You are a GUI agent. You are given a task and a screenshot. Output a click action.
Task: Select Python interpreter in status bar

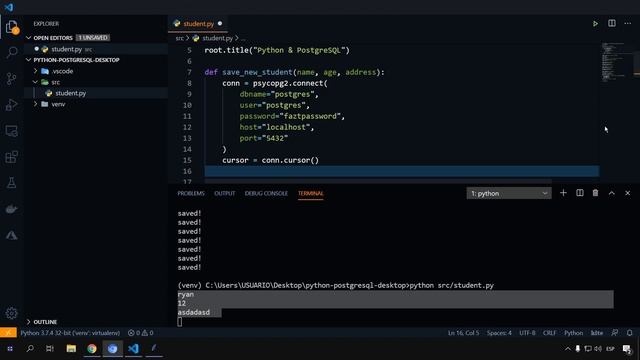click(x=70, y=333)
